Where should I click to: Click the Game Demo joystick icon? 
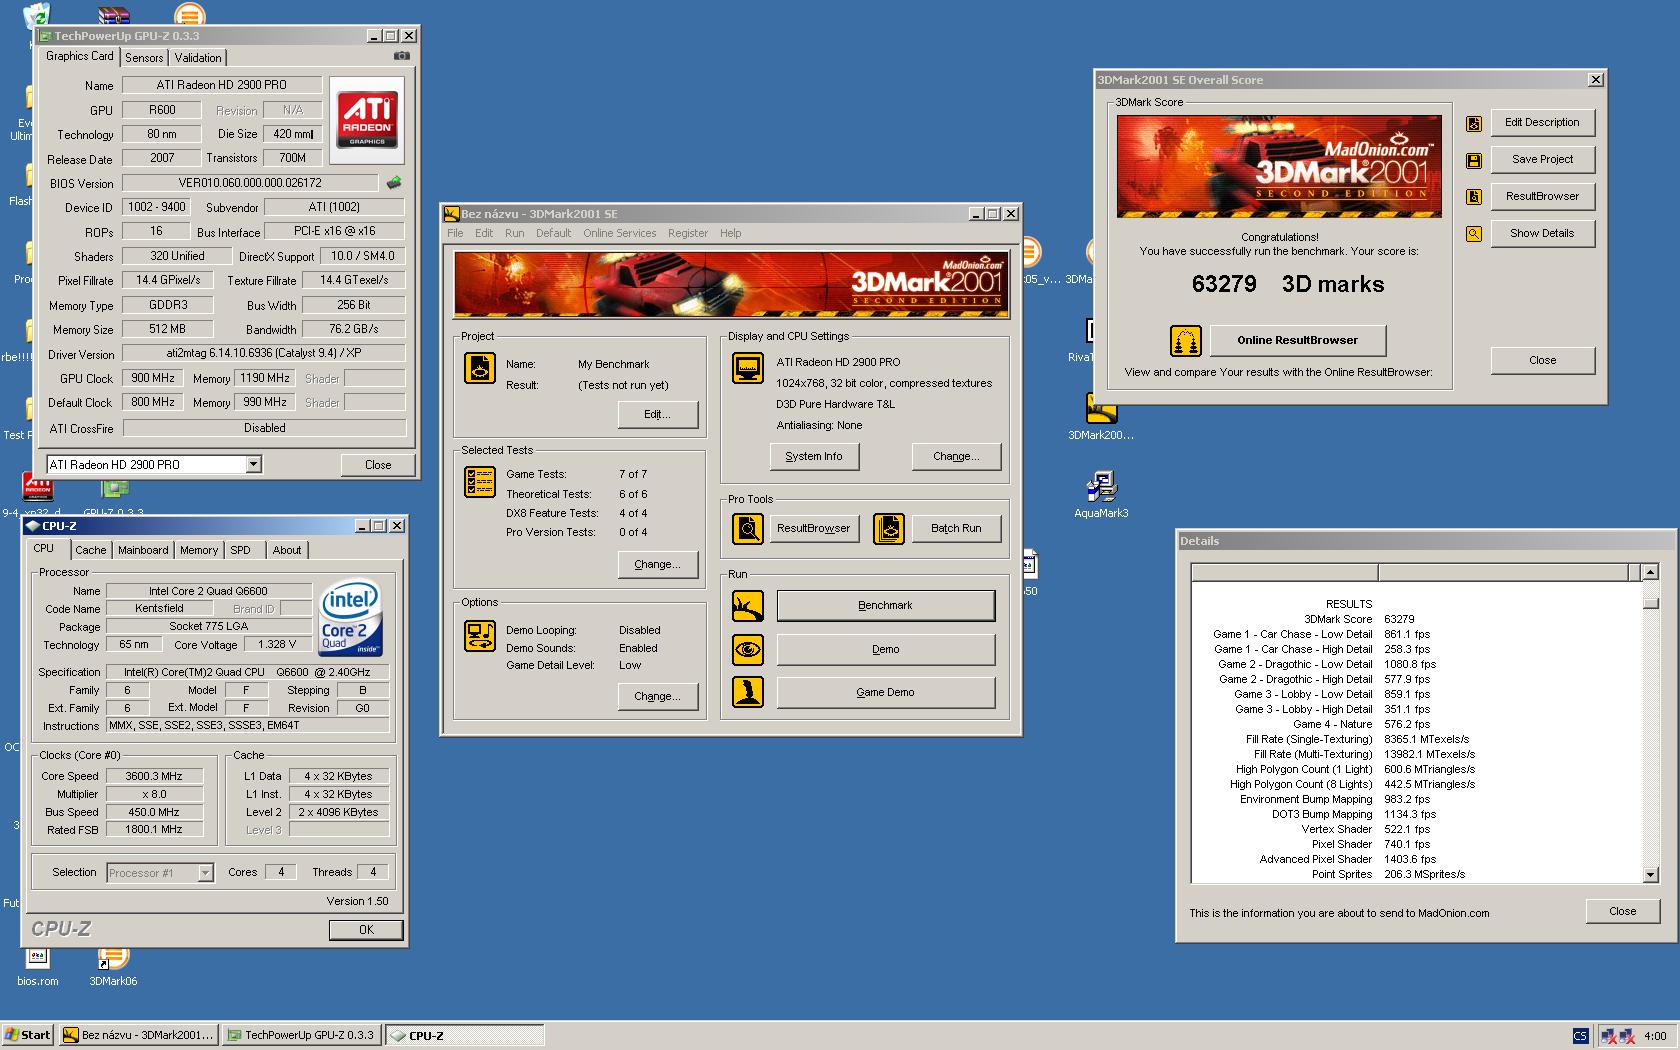[747, 692]
